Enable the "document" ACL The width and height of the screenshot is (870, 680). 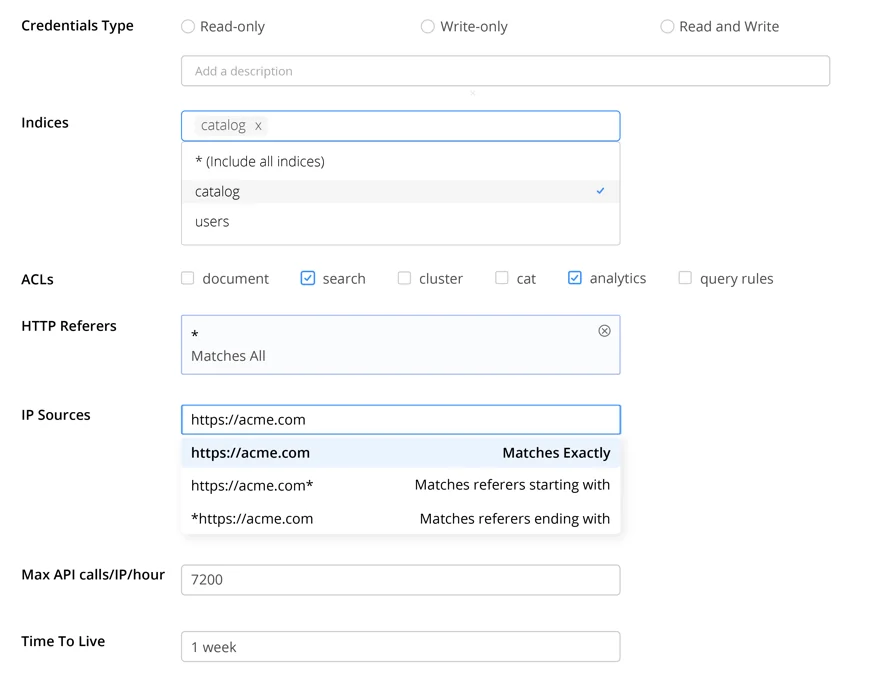[x=187, y=278]
